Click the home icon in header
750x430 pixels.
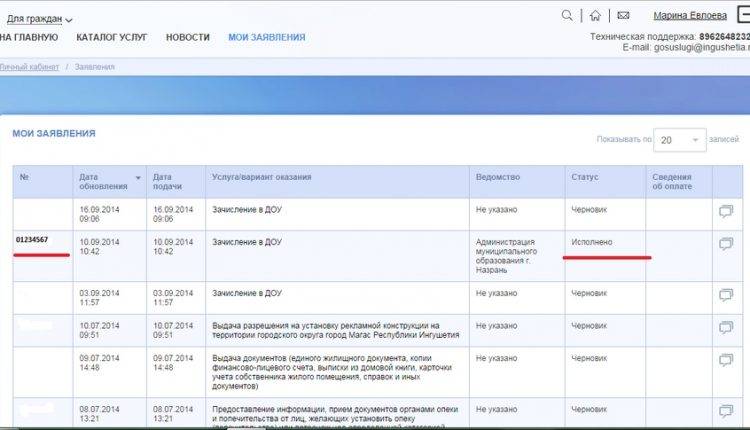(x=595, y=15)
